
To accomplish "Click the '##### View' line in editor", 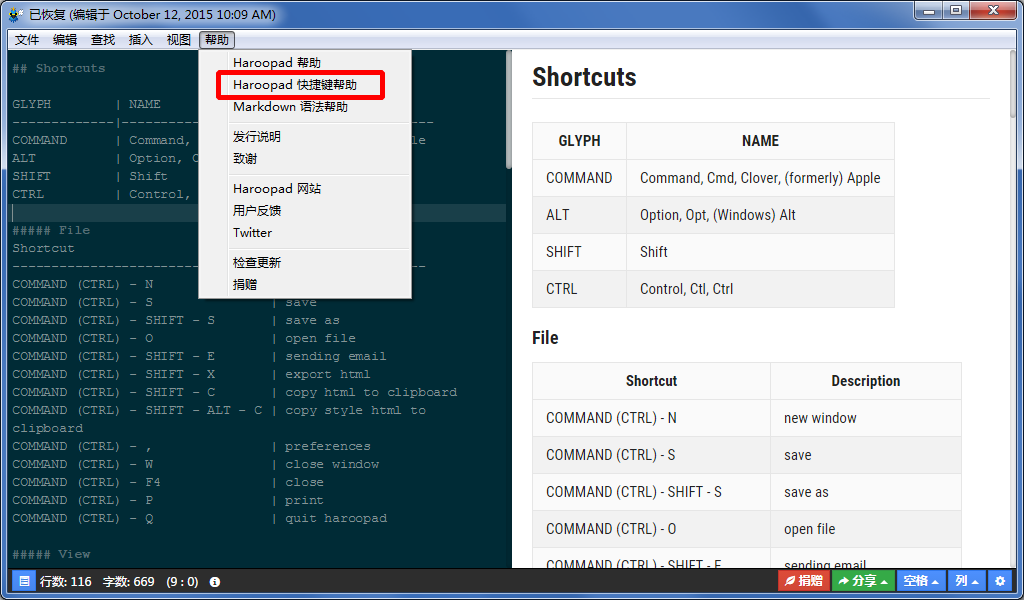I will (x=51, y=554).
